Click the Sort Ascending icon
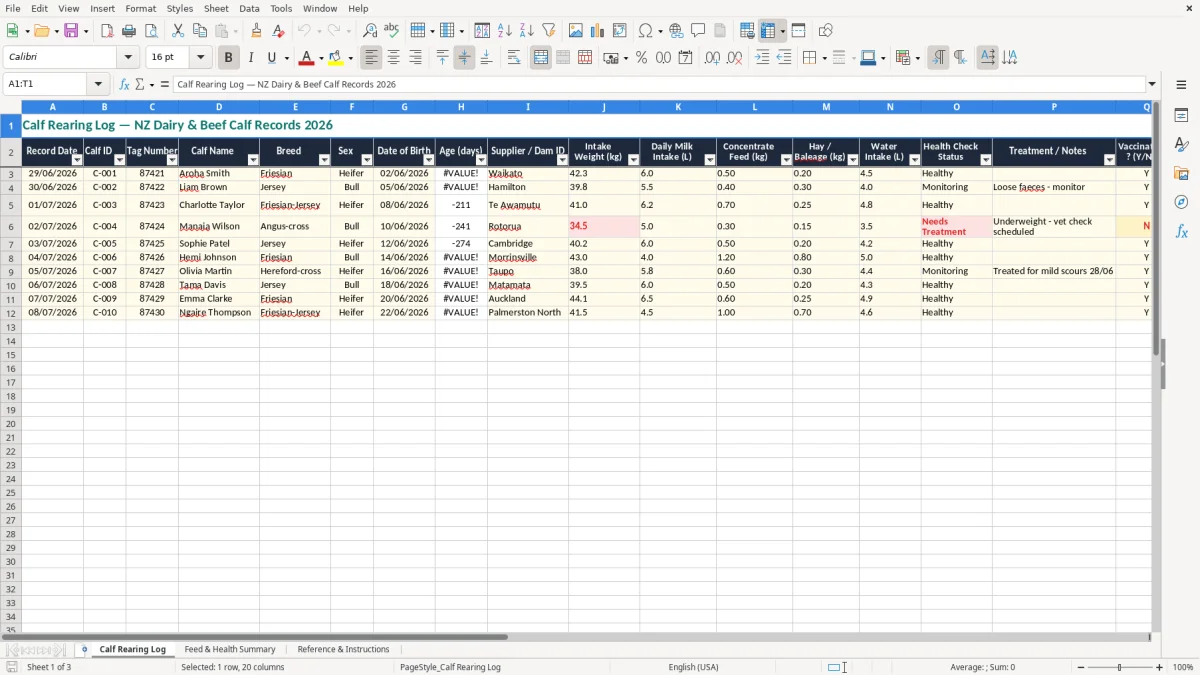The height and width of the screenshot is (675, 1200). click(x=505, y=31)
